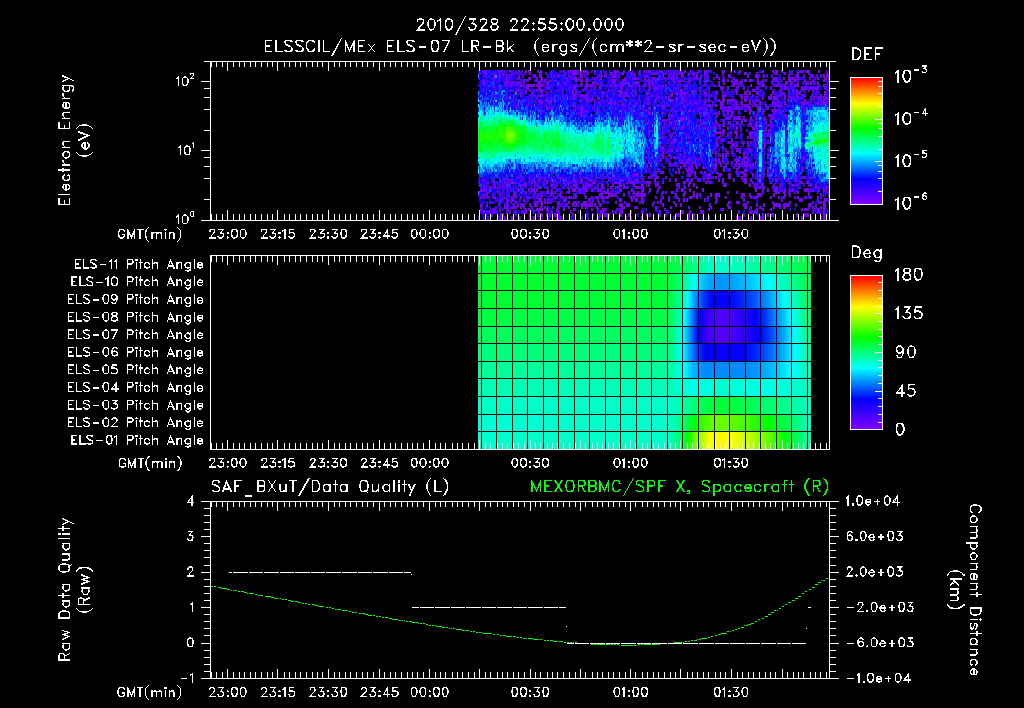Click the Component Distance (km) axis label
This screenshot has width=1024, height=708.
pos(965,590)
